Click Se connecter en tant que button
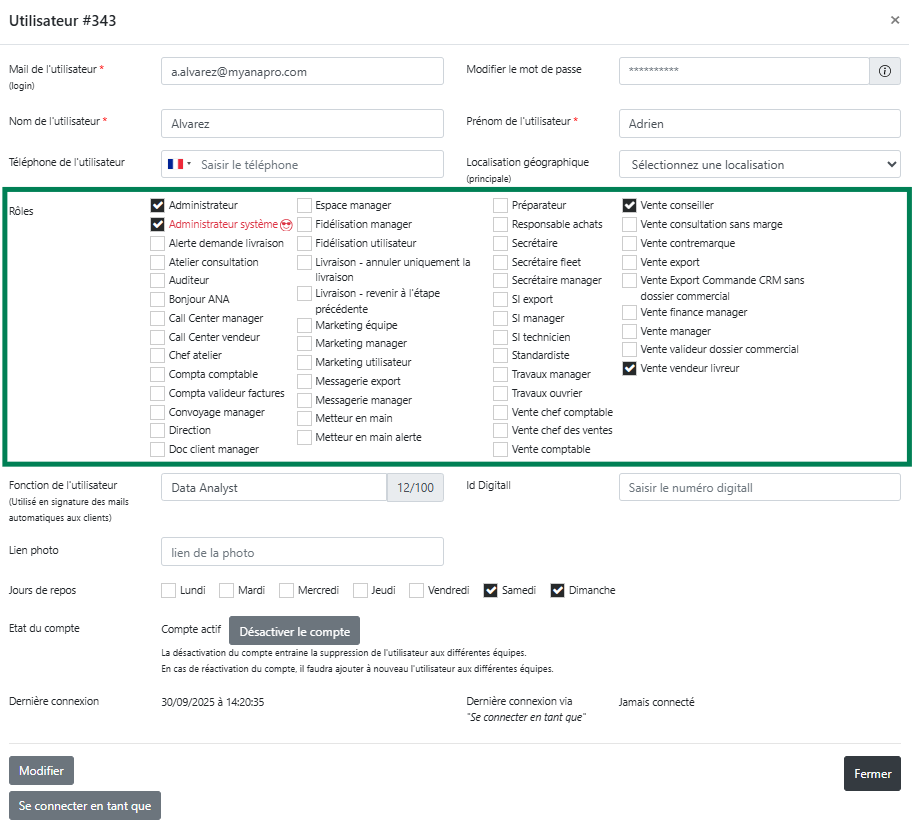 [x=84, y=806]
